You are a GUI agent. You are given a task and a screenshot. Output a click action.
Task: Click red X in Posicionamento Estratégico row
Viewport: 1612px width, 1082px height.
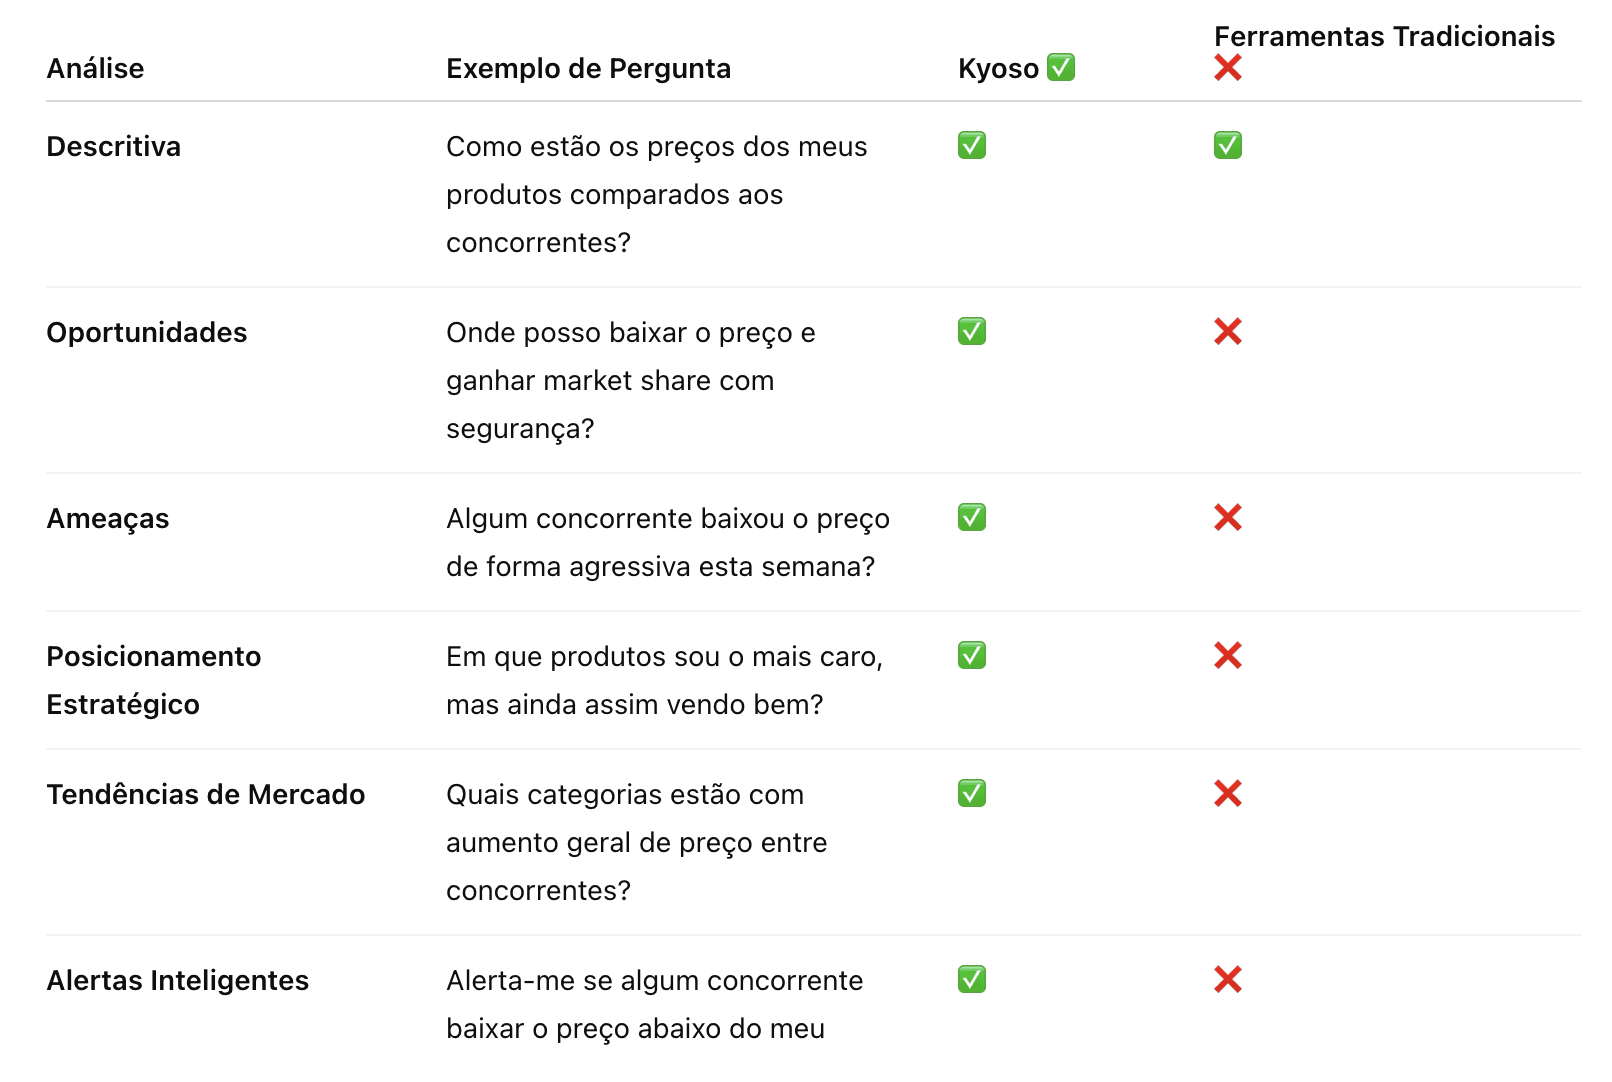click(x=1228, y=655)
